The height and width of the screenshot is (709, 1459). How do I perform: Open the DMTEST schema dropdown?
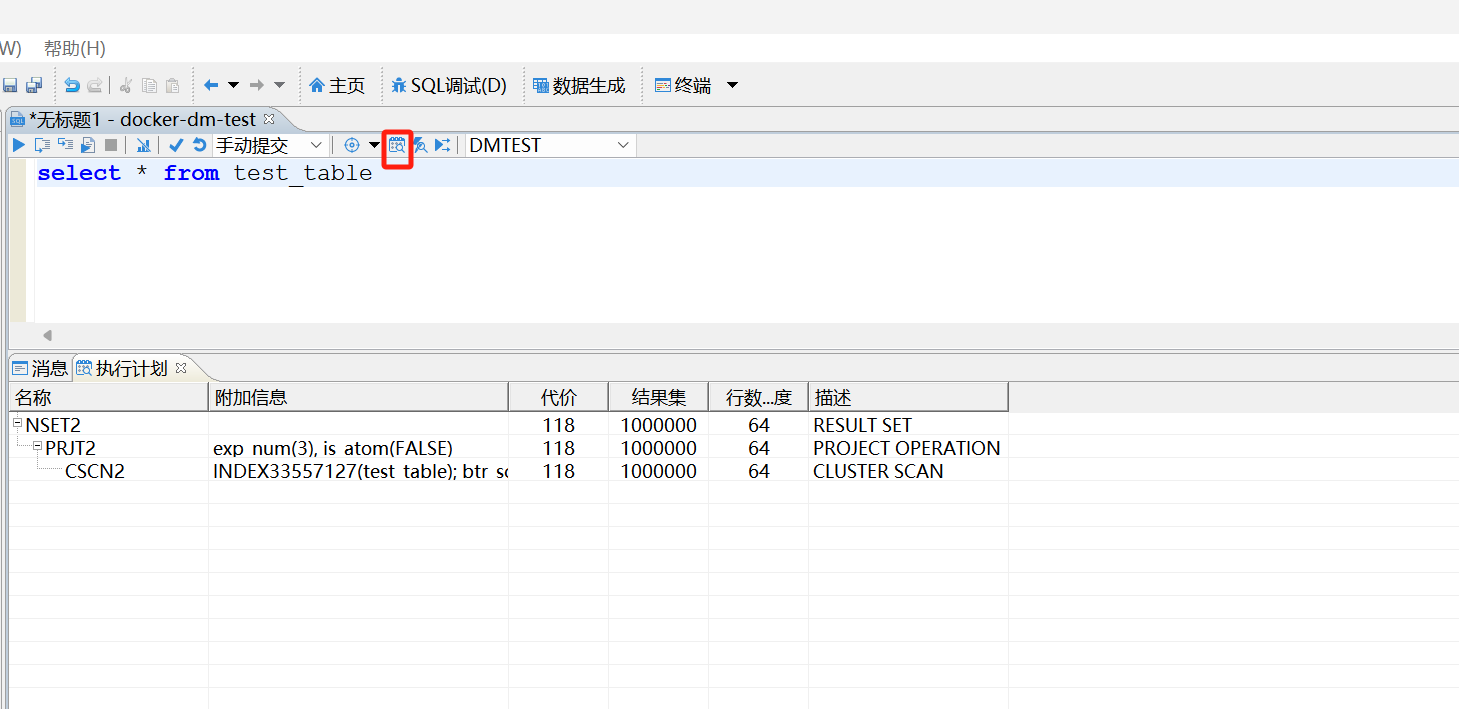(550, 145)
